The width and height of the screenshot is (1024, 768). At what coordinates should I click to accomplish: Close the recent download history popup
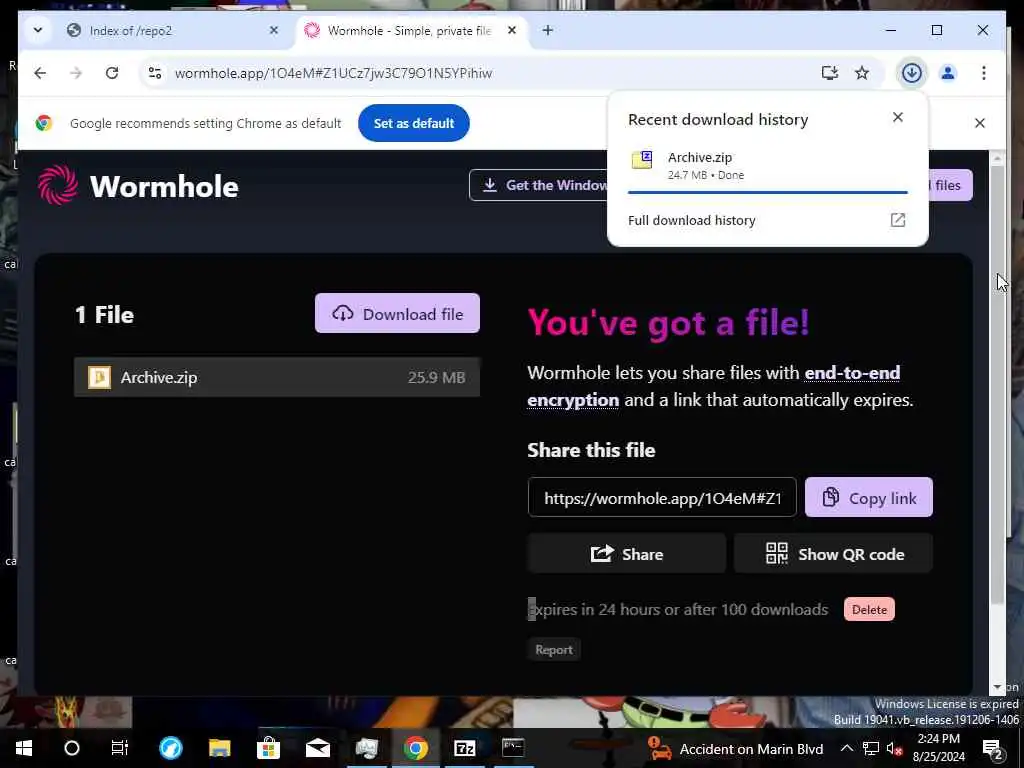(898, 117)
